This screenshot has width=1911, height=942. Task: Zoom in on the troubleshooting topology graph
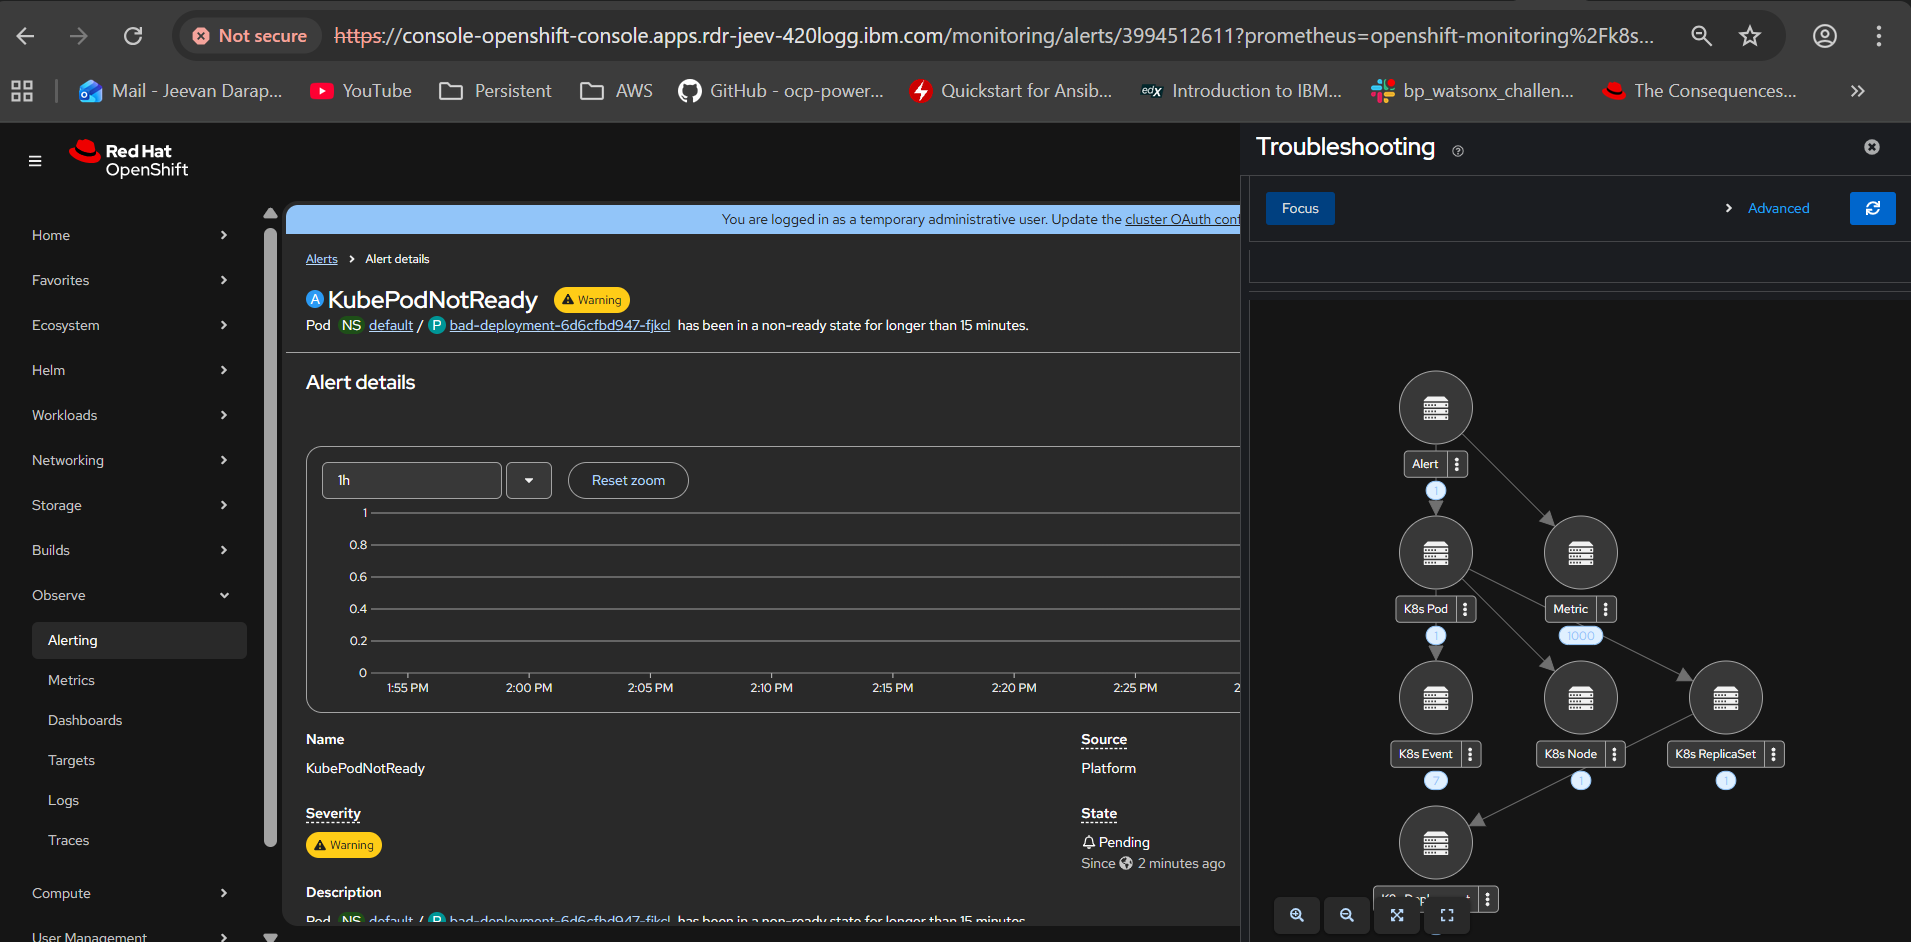1297,915
